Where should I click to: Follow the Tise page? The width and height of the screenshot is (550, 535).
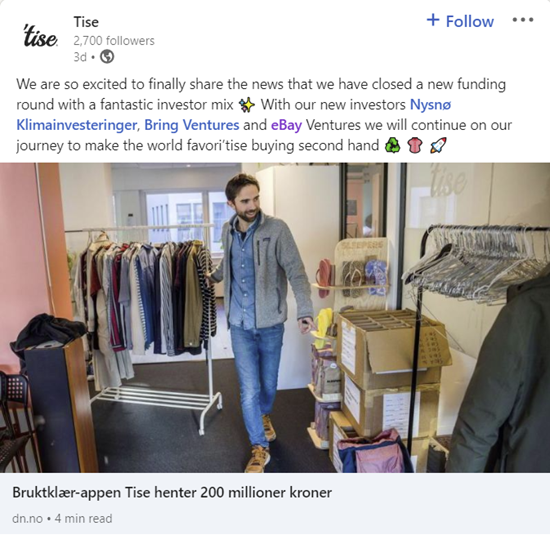460,21
